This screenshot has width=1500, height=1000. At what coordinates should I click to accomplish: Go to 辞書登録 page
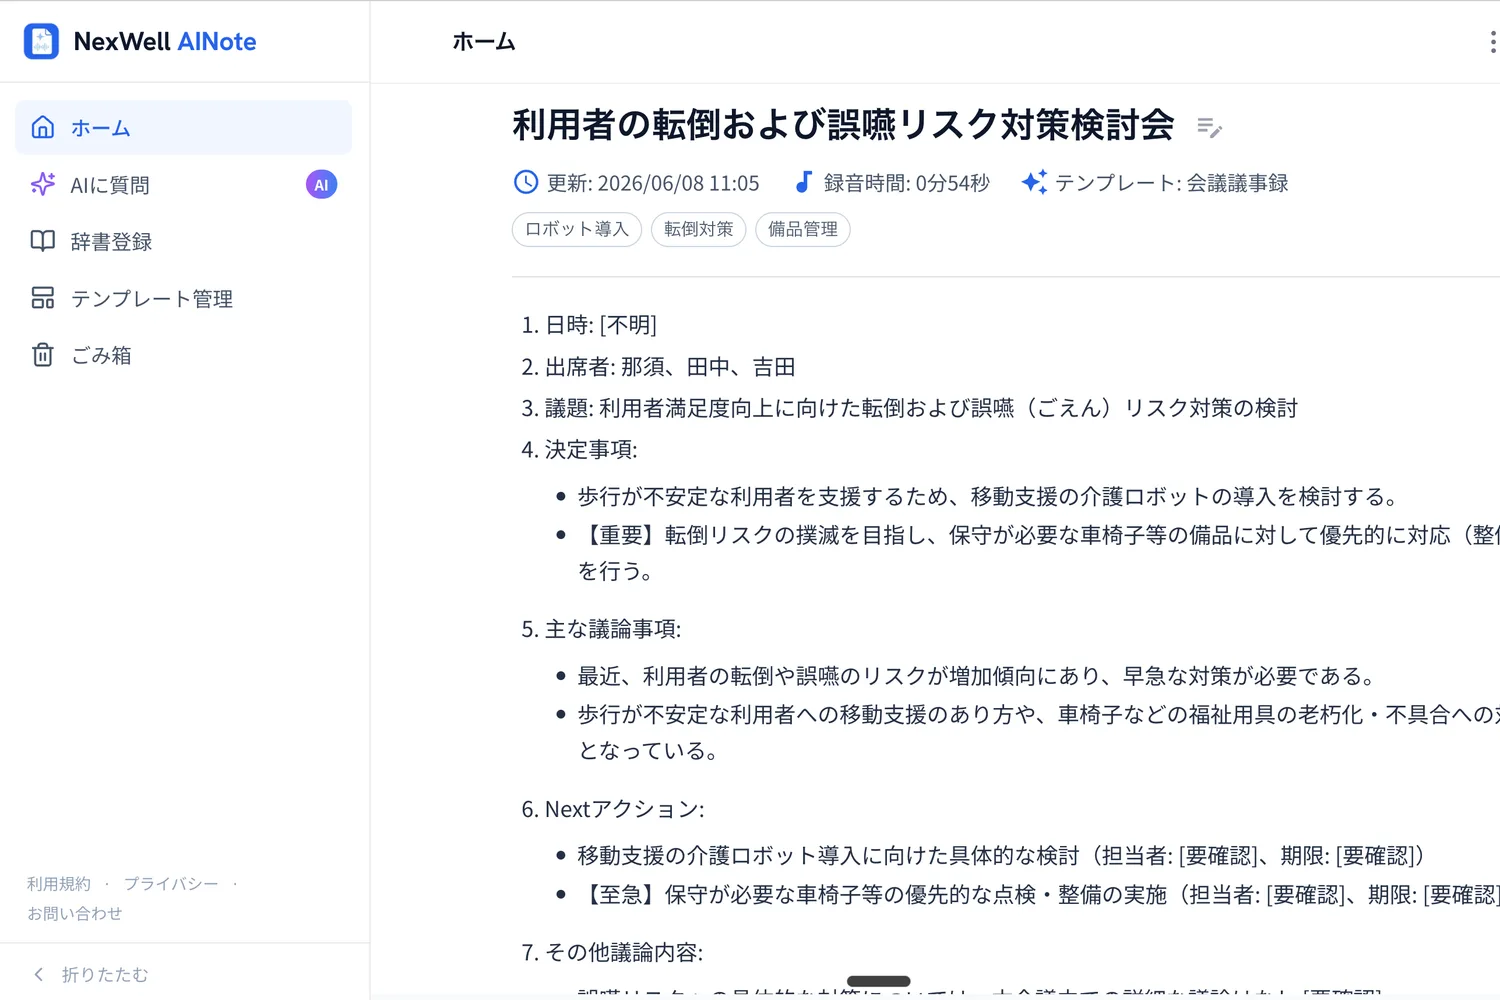point(184,241)
